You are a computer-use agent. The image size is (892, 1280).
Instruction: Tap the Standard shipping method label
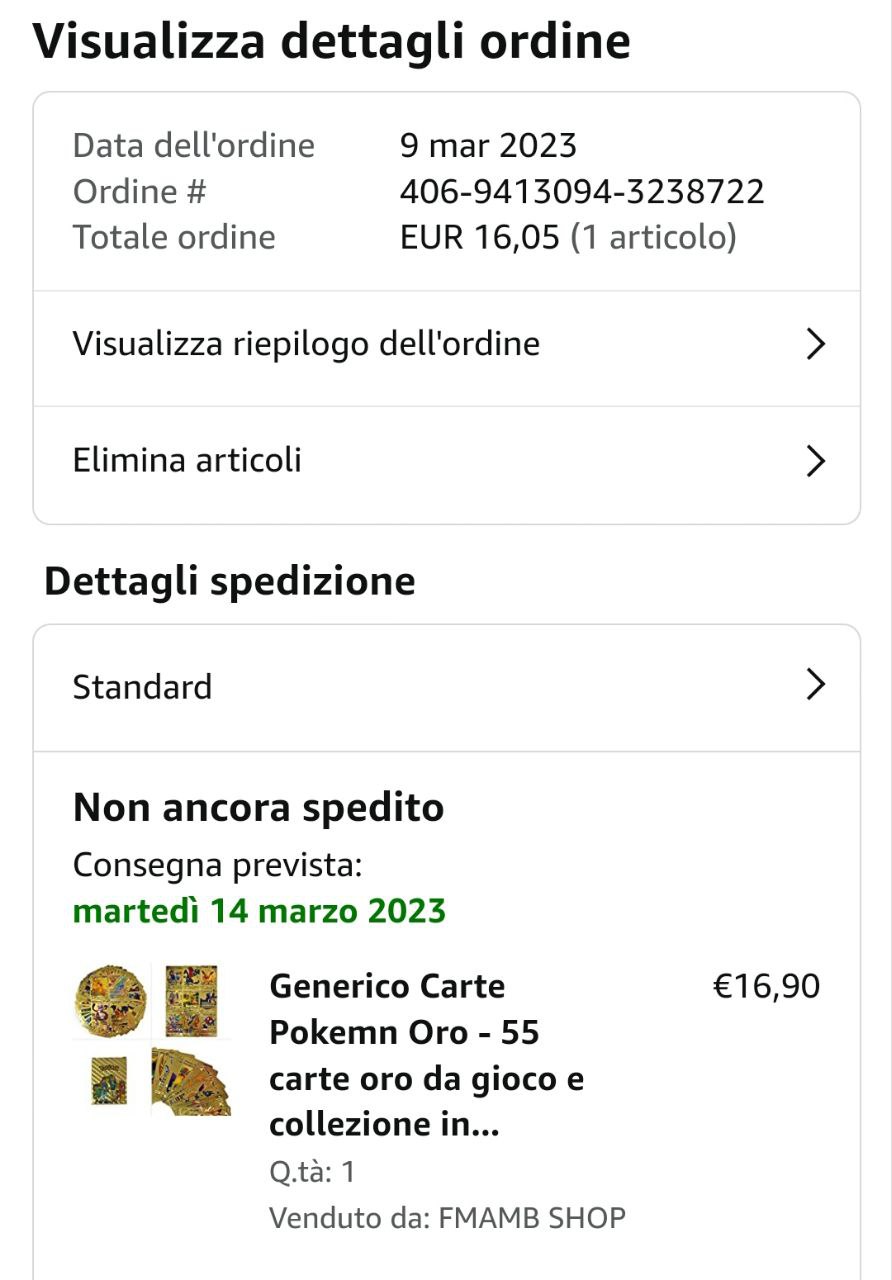pos(142,688)
